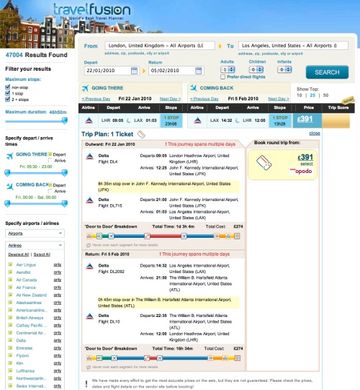This screenshot has height=390, width=360.
Task: Click the From location input field
Action: click(160, 45)
